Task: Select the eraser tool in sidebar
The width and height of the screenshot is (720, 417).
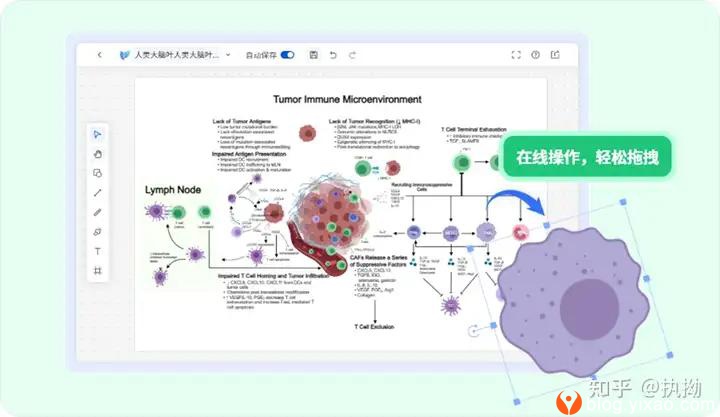Action: point(97,232)
